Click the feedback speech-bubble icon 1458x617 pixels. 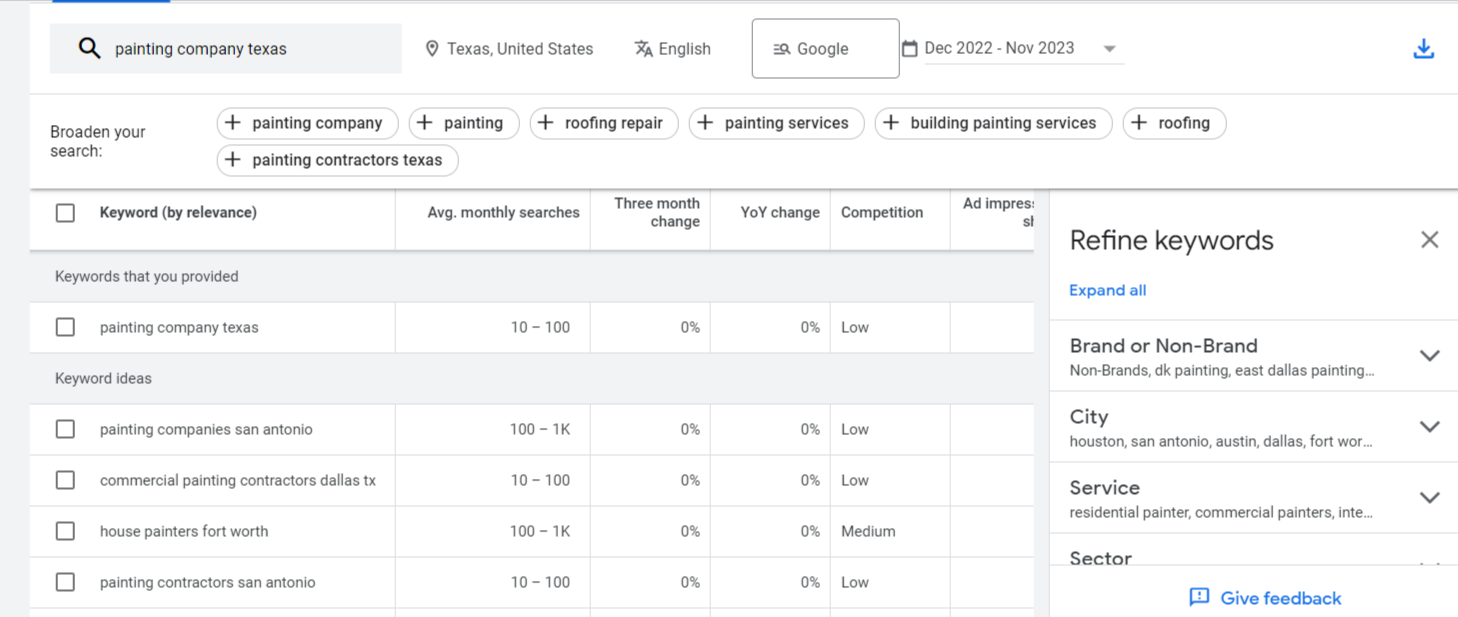[x=1198, y=597]
